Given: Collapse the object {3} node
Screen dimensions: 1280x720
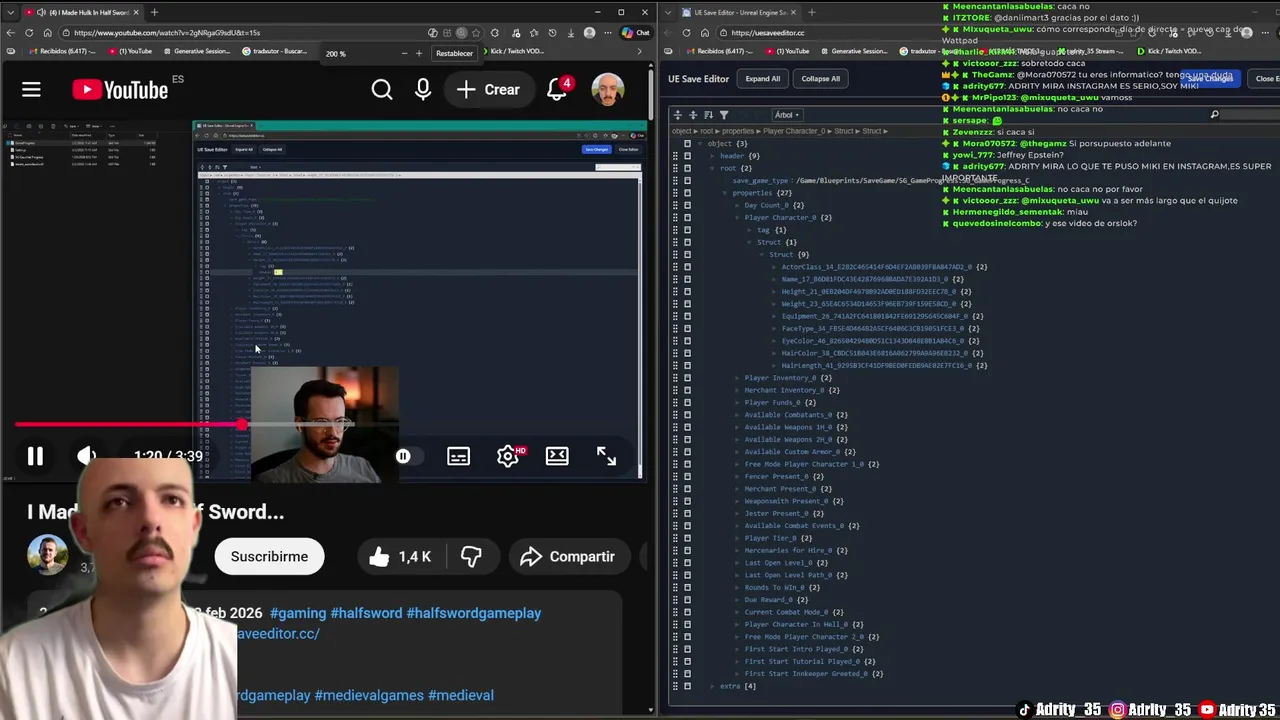Looking at the screenshot, I should tap(700, 143).
